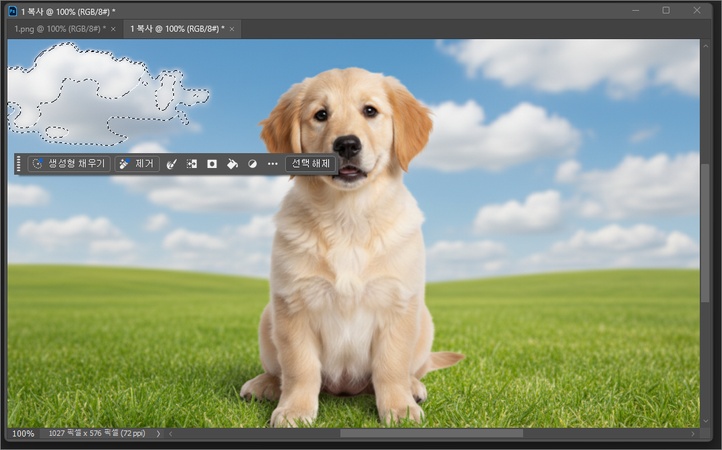Open the modify selection brush icon
The image size is (722, 450).
[171, 163]
